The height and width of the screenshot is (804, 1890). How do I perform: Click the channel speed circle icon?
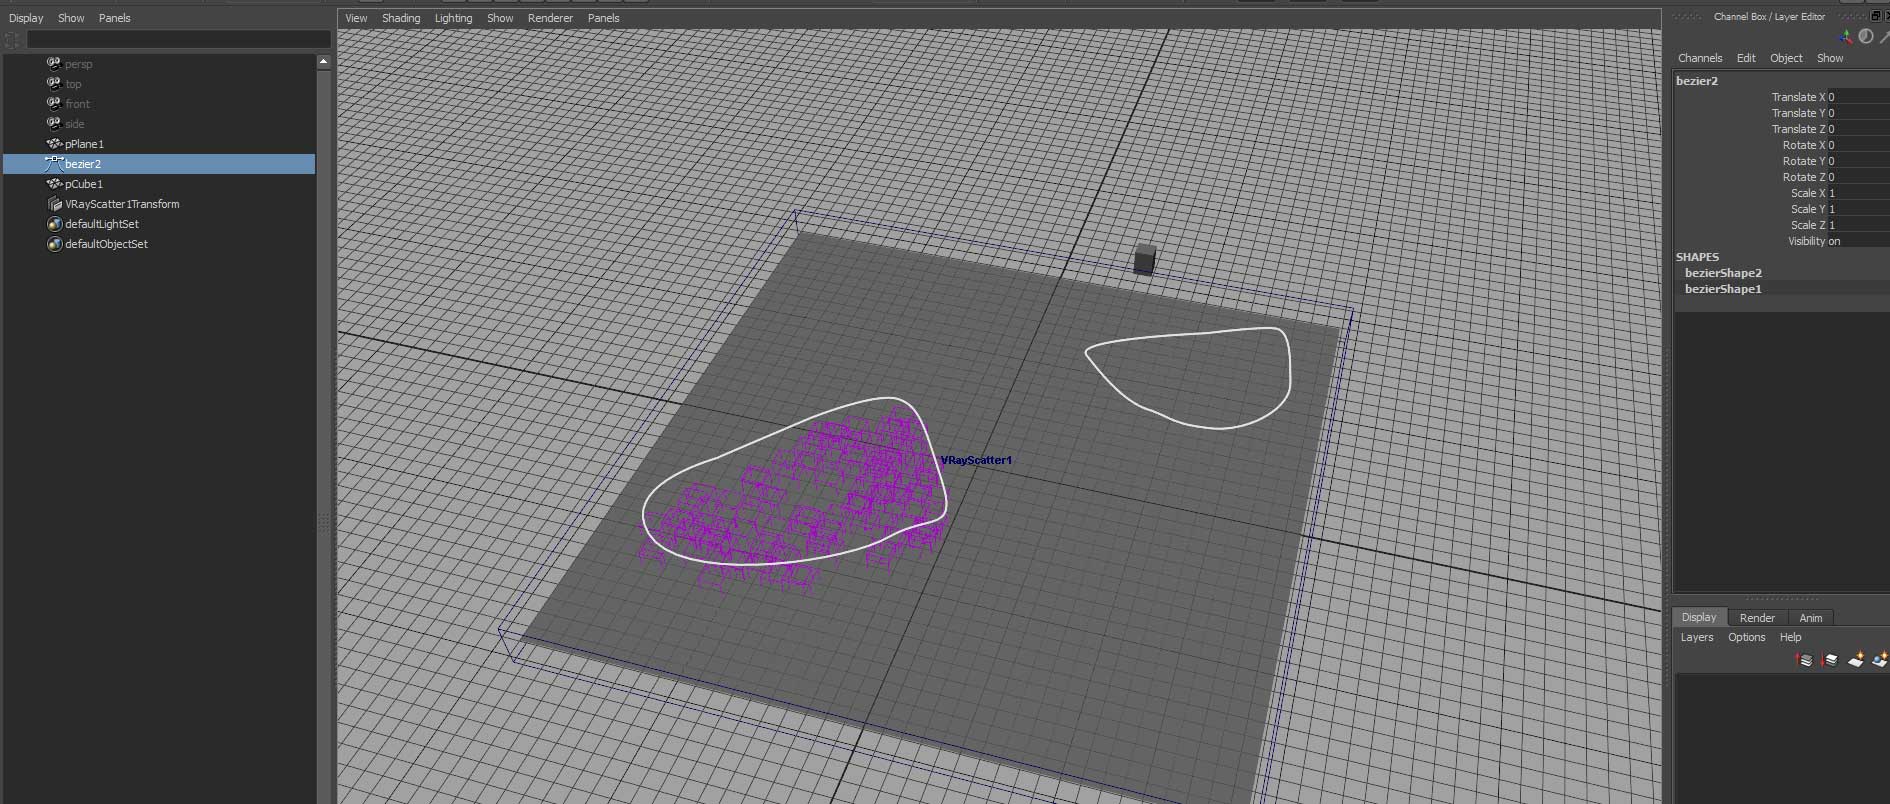[1865, 37]
